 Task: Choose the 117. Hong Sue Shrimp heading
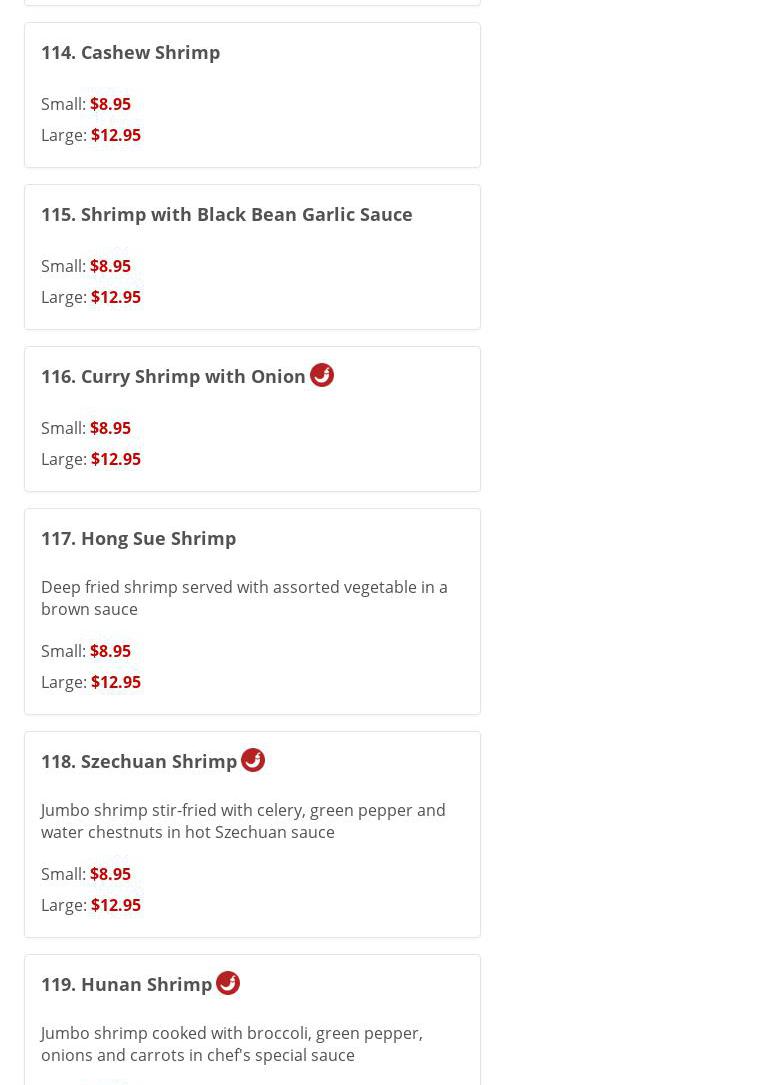[138, 538]
